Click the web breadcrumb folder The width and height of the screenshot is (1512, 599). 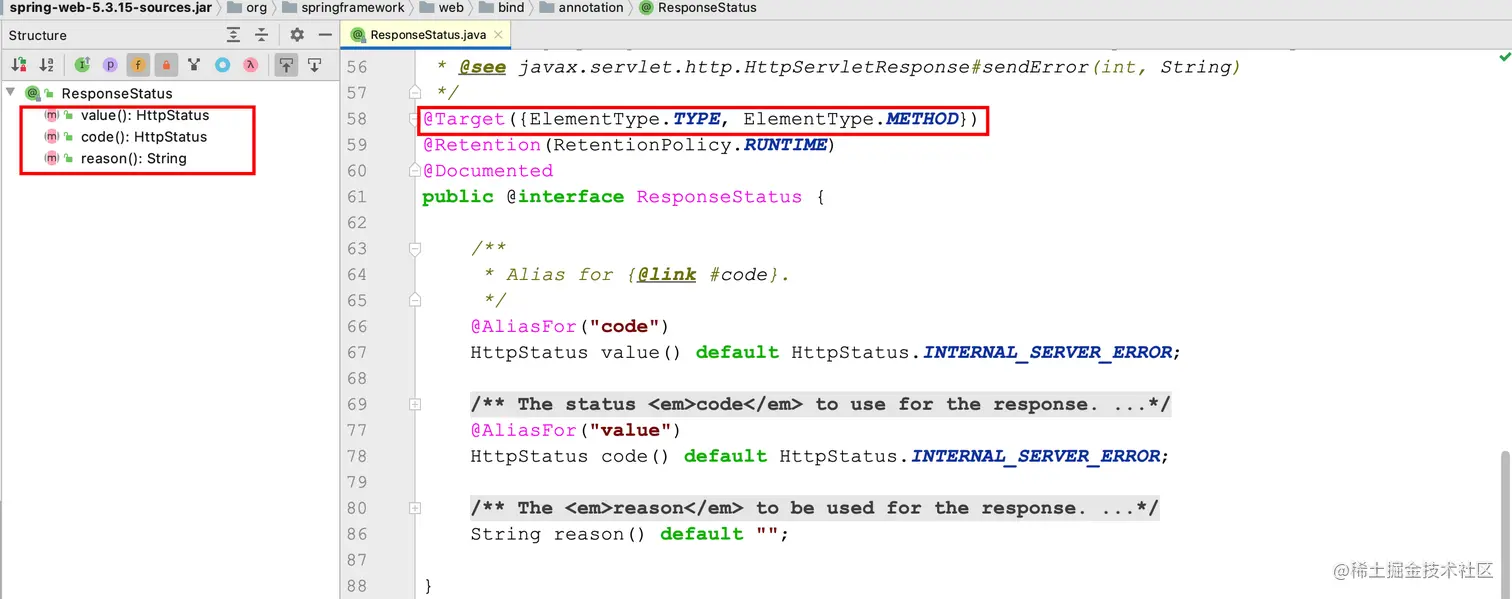441,7
